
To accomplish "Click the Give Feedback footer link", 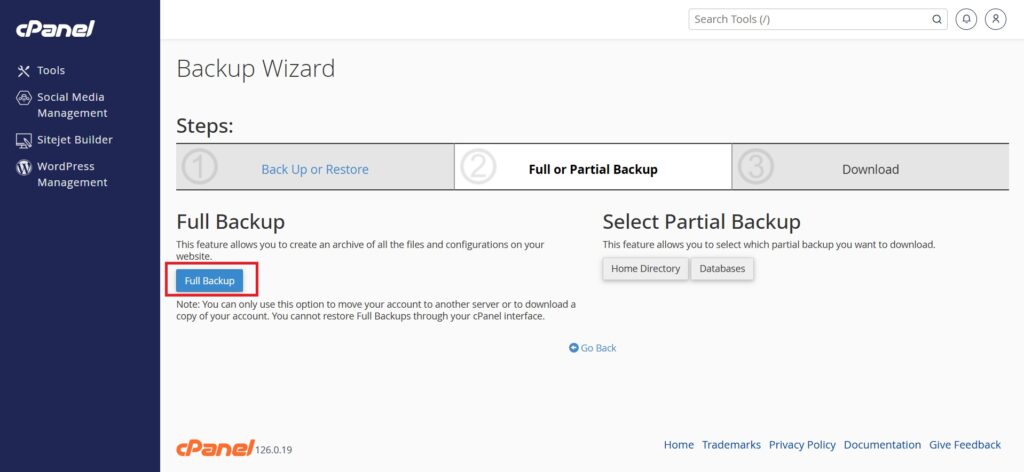I will [965, 445].
